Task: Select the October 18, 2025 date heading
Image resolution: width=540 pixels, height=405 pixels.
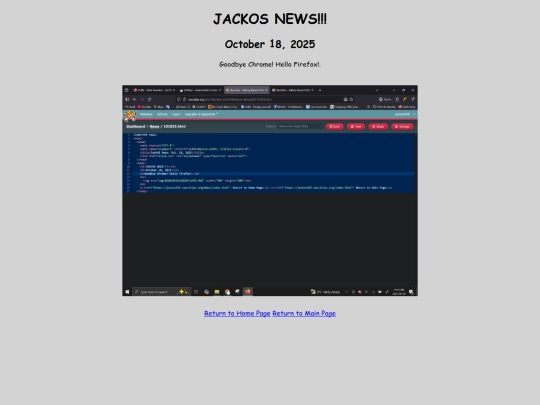Action: pos(270,44)
